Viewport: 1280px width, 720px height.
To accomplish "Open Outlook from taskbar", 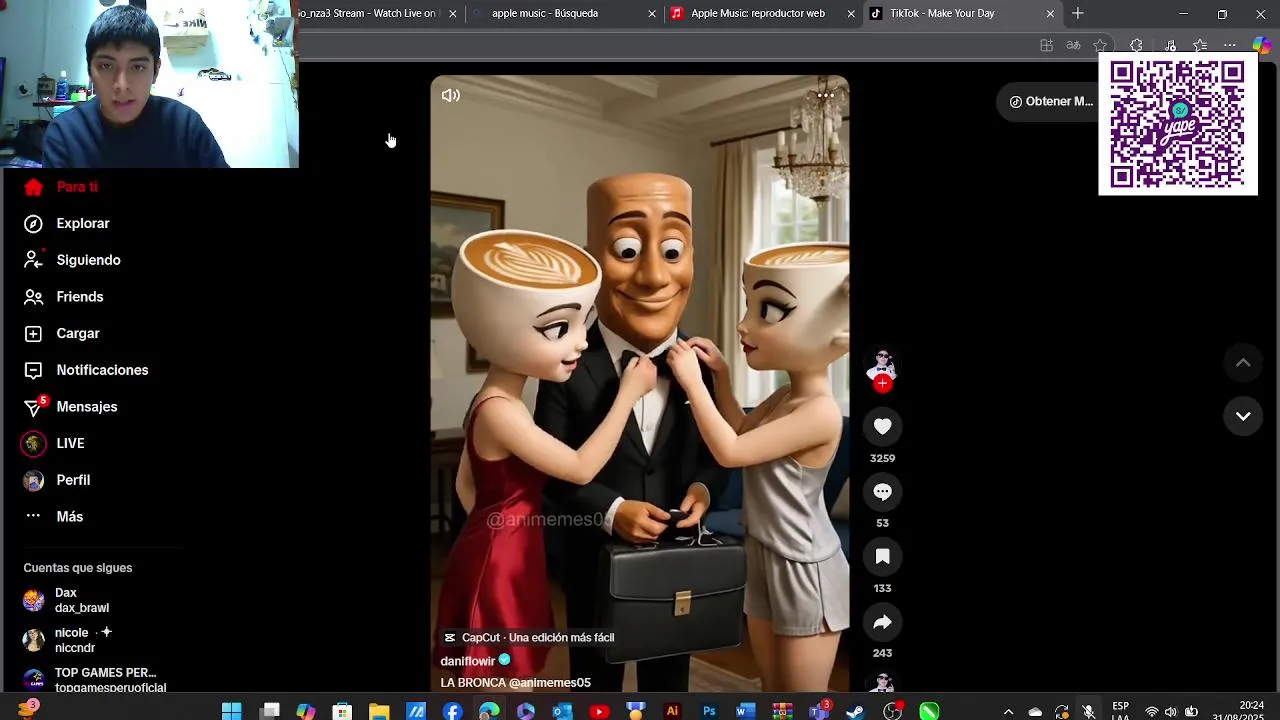I will click(562, 711).
